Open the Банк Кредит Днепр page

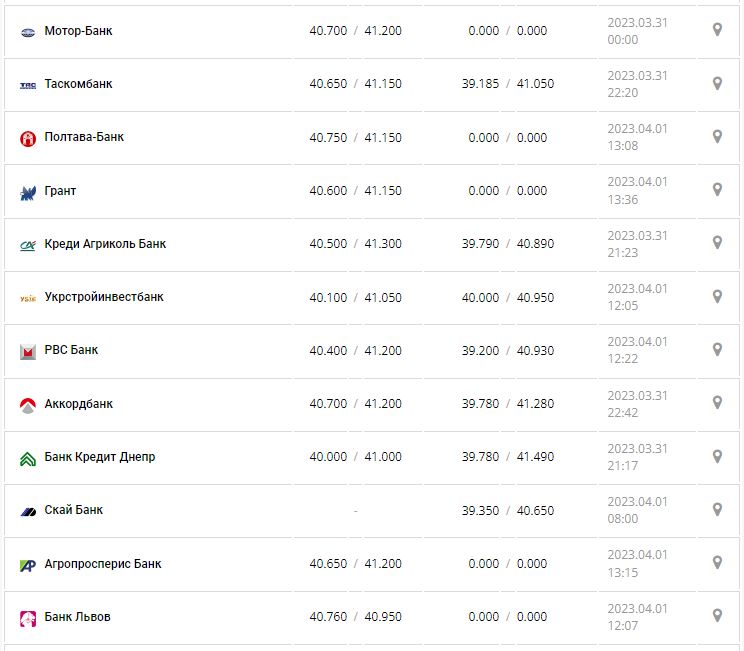(x=100, y=457)
